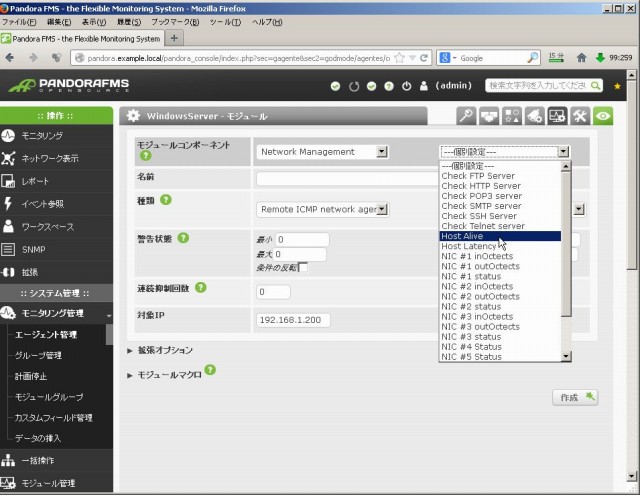Select Host Alive from list
640x495 pixels.
[500, 236]
